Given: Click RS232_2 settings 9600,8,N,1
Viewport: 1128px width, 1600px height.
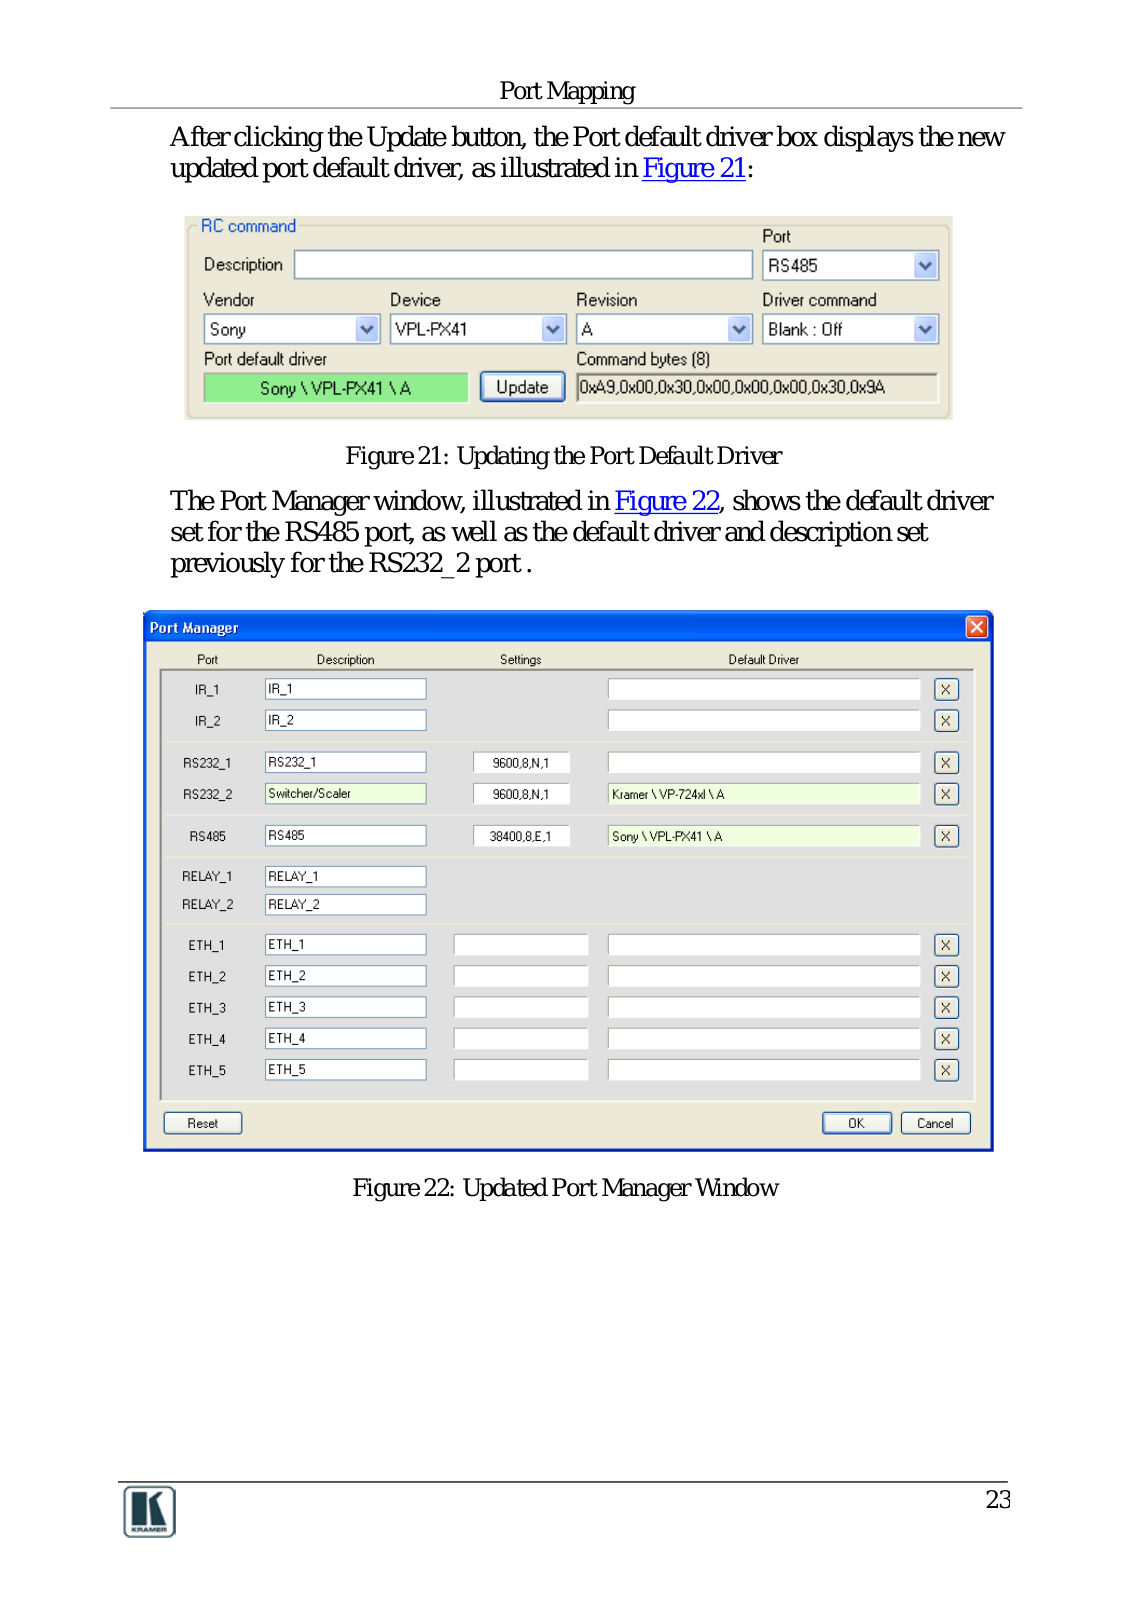Looking at the screenshot, I should [521, 794].
